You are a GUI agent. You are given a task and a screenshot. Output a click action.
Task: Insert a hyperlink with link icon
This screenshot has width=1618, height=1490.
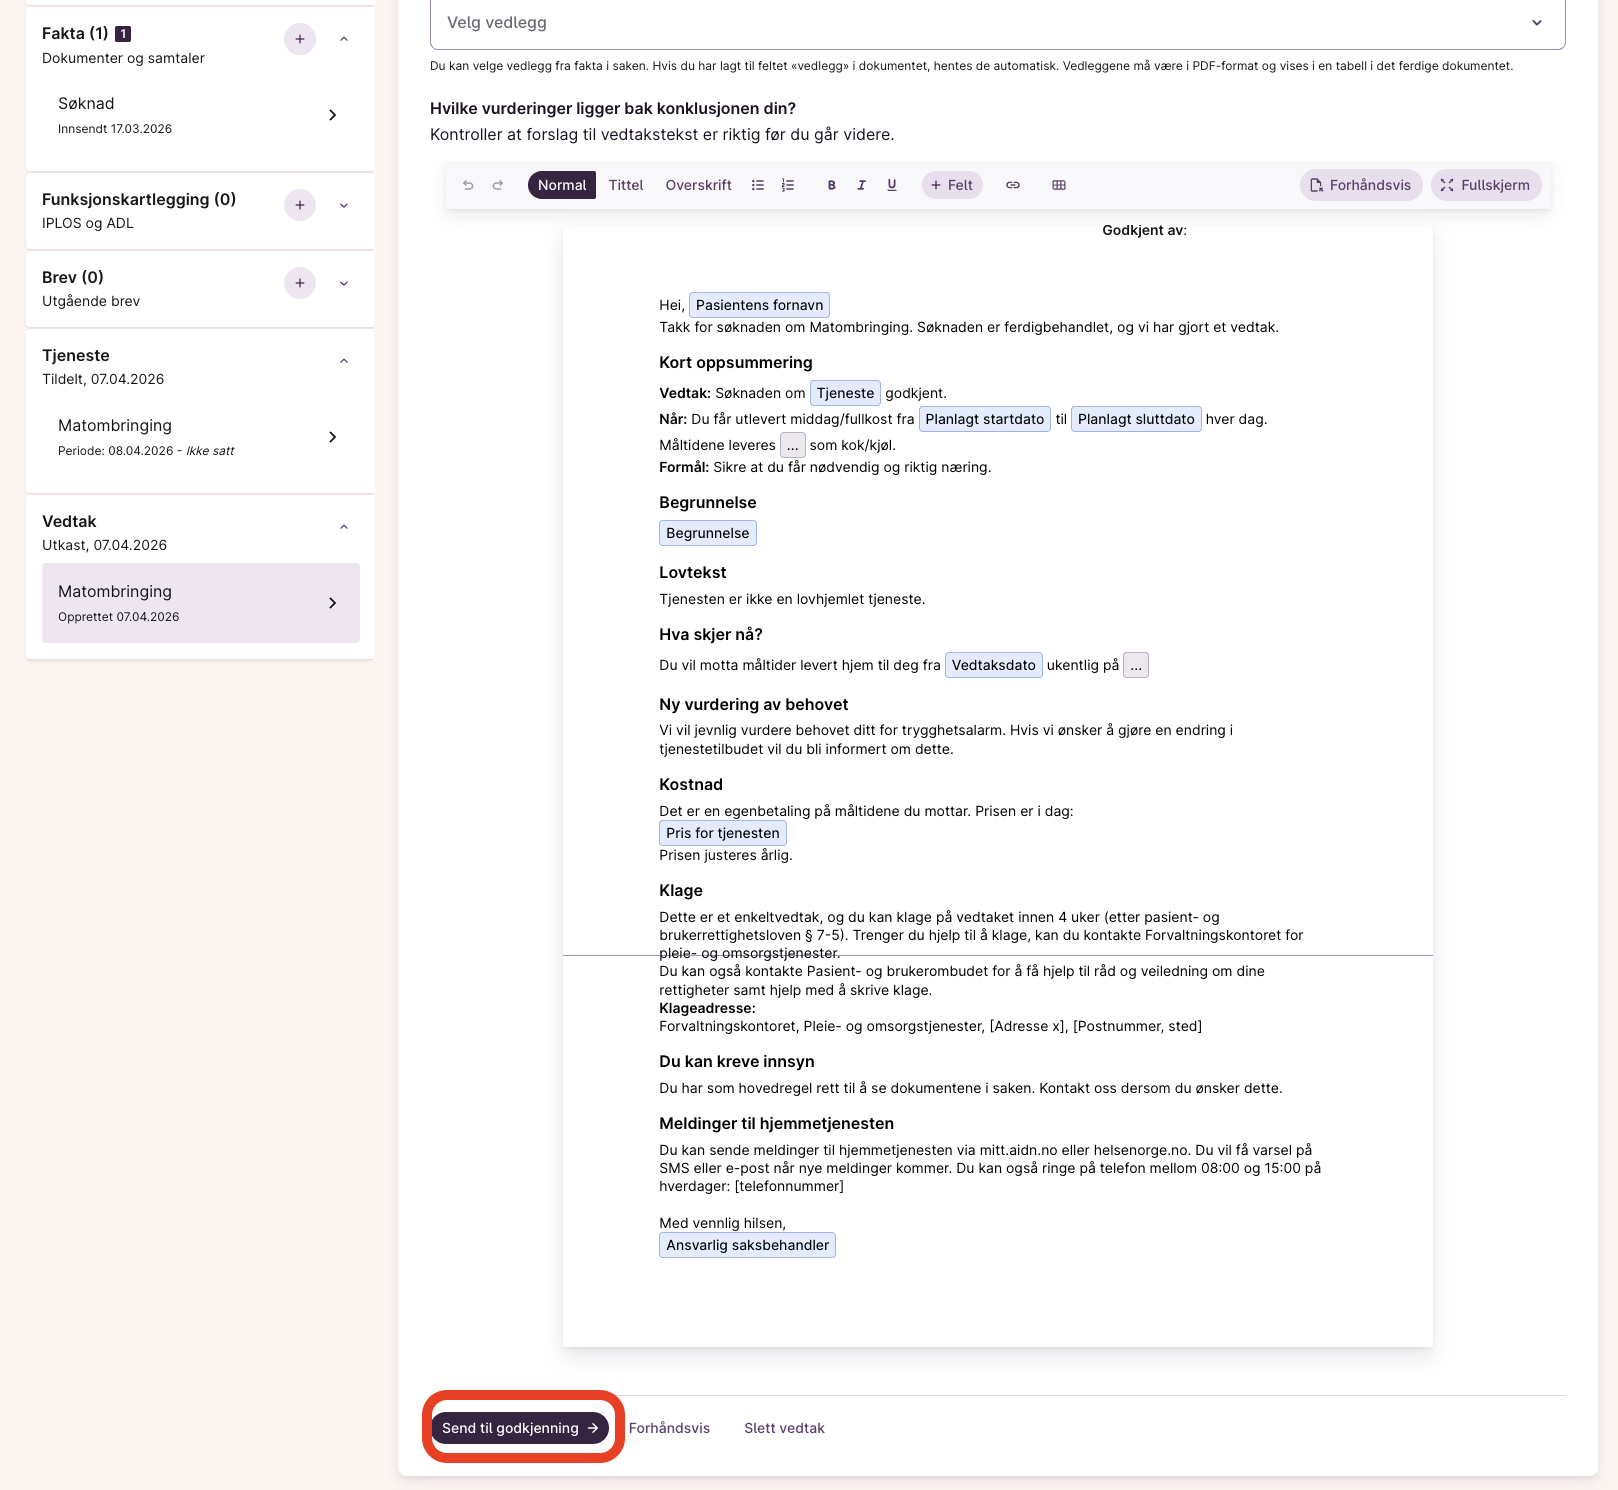click(1013, 185)
